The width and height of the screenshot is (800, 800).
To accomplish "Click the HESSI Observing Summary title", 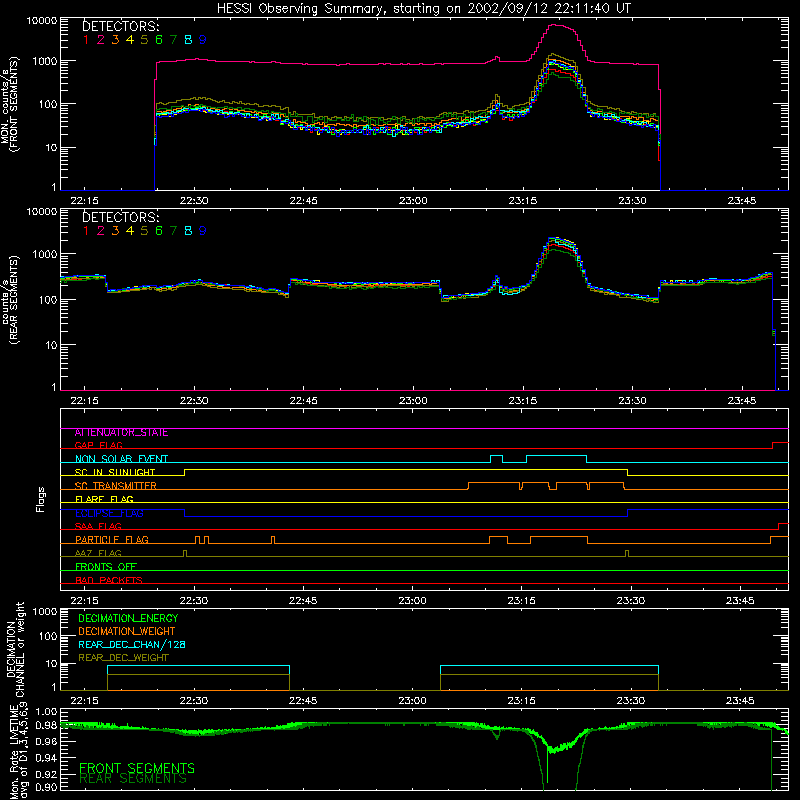I will pos(423,9).
